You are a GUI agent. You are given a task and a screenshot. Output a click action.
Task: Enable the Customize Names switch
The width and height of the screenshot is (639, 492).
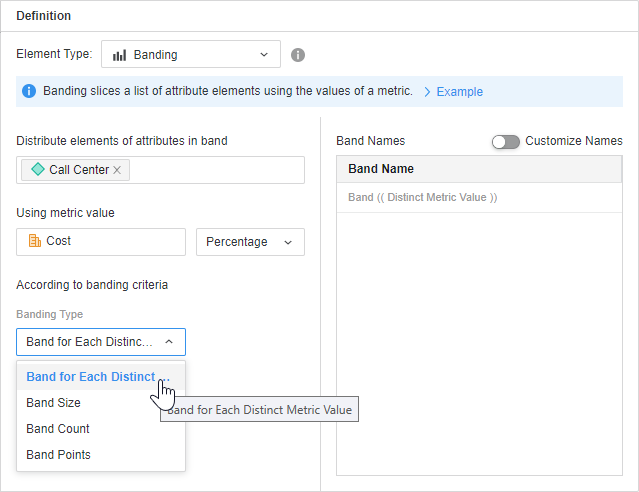505,141
